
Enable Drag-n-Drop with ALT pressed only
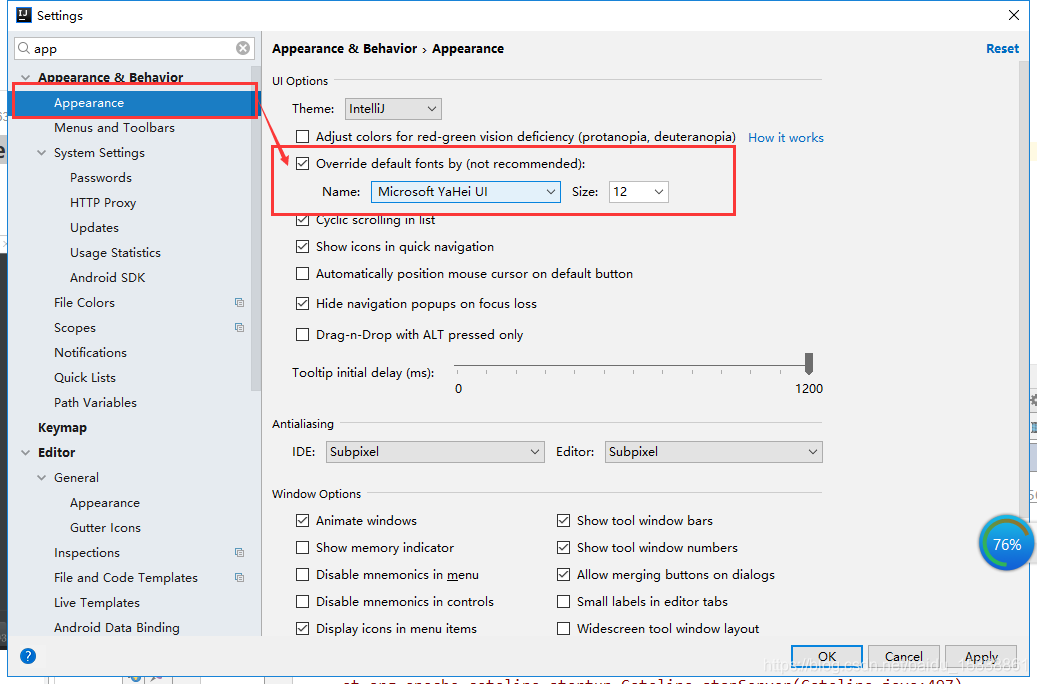pos(302,335)
